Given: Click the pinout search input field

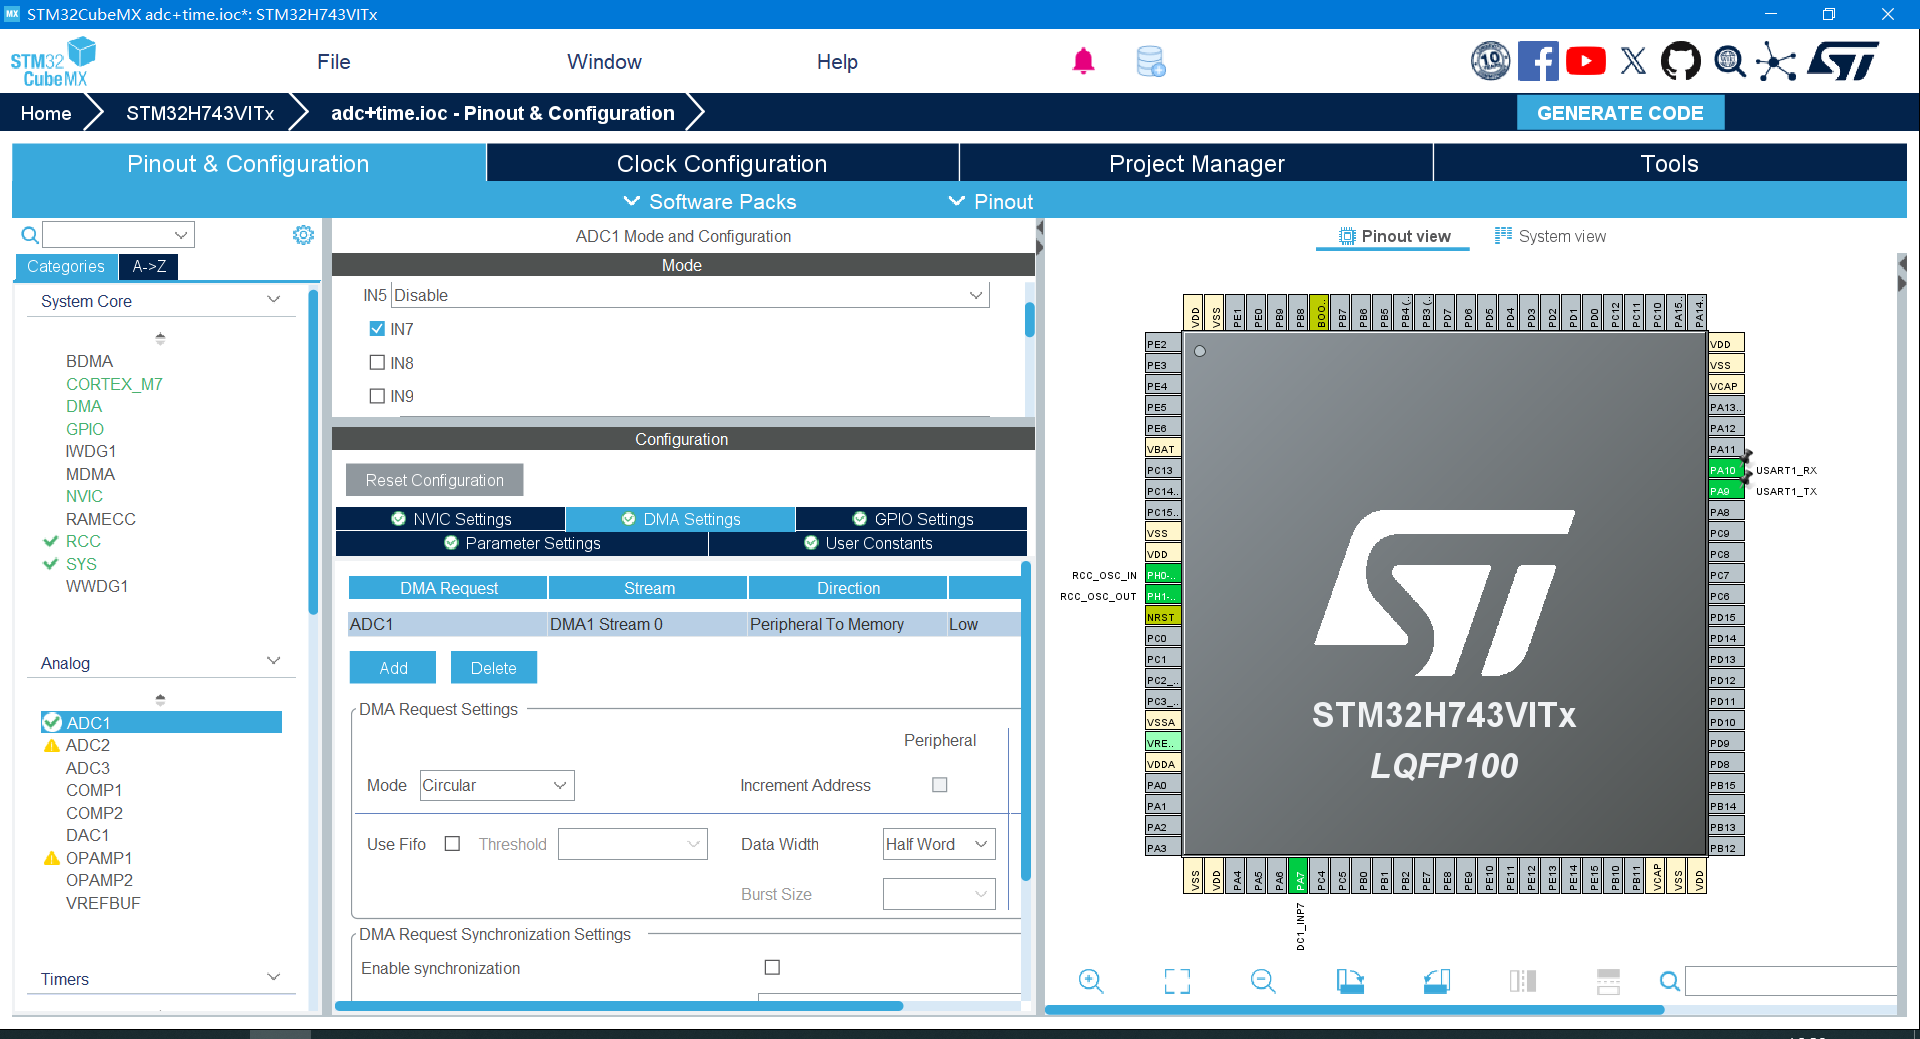Looking at the screenshot, I should tap(1790, 981).
